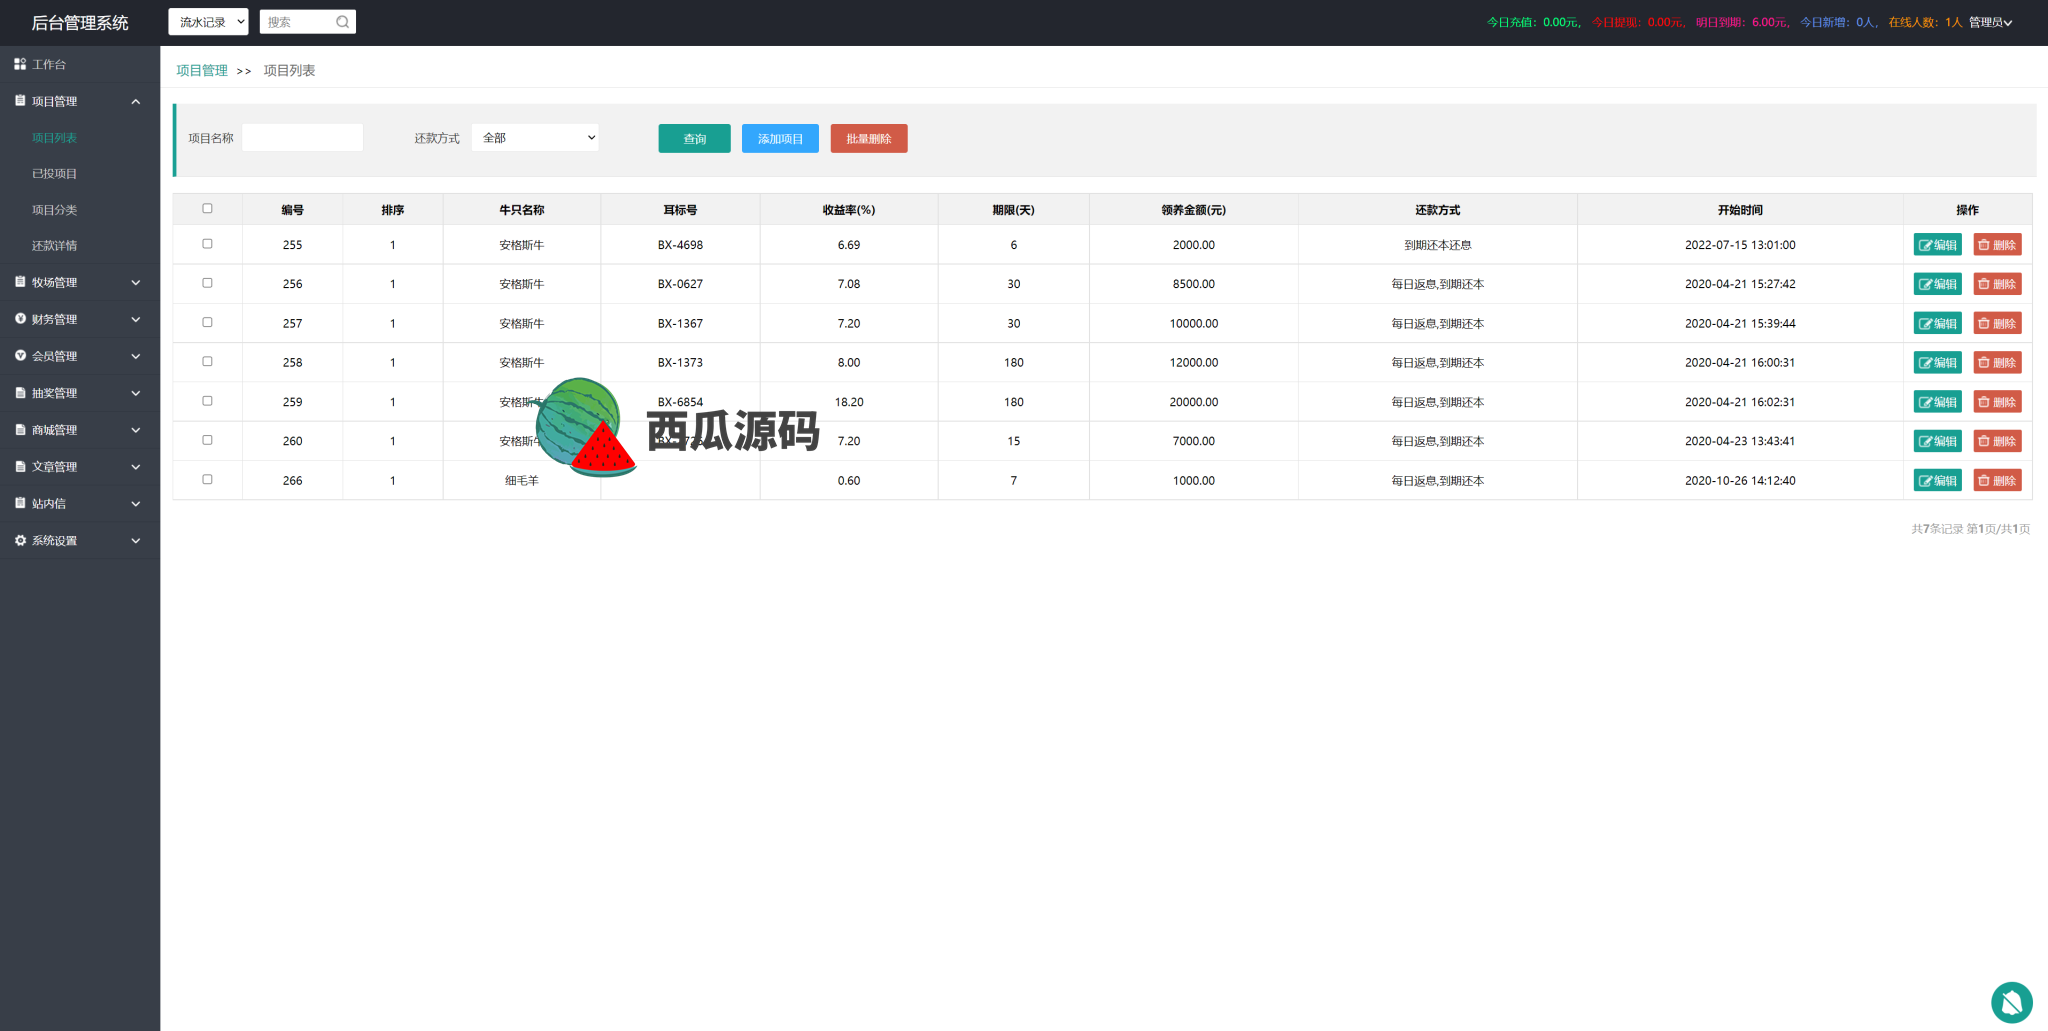
Task: Select 项目分类 in sidebar submenu
Action: (x=54, y=210)
